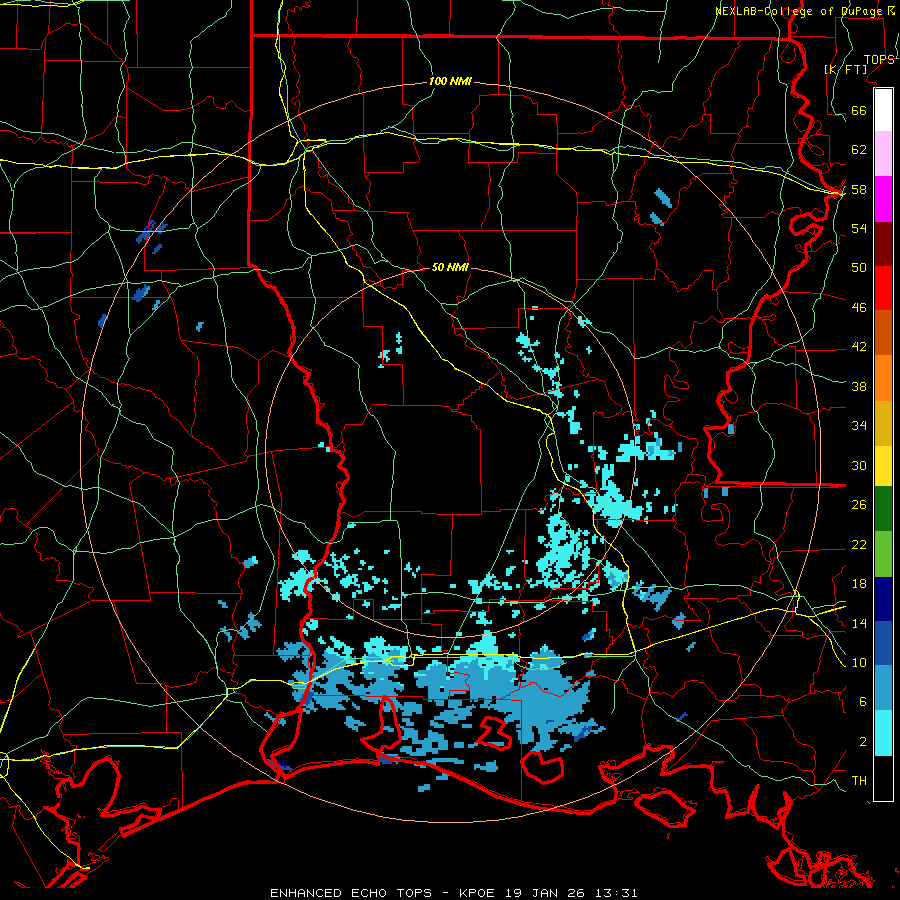Image resolution: width=900 pixels, height=900 pixels.
Task: Click the legend value 18
Action: click(x=859, y=584)
